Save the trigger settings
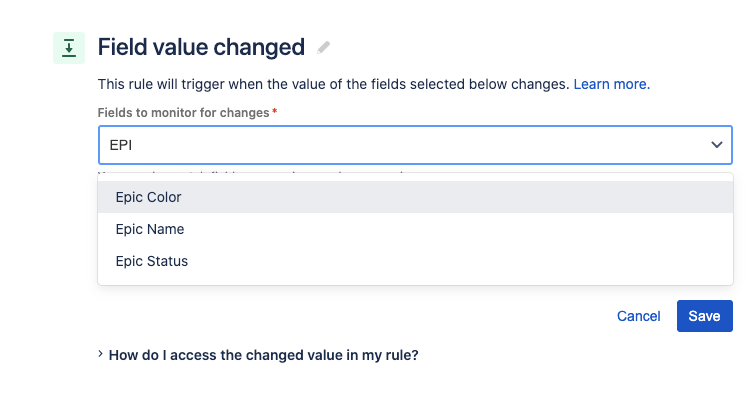 tap(704, 316)
